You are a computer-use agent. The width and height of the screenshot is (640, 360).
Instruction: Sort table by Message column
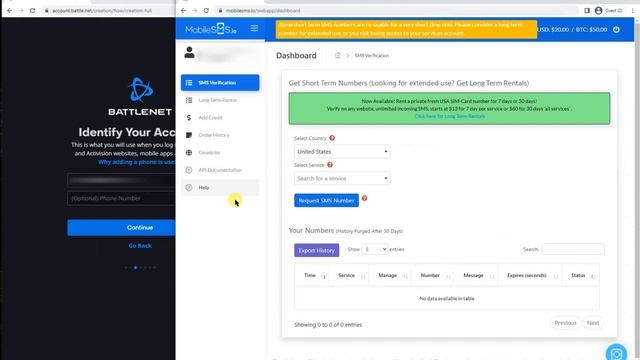point(476,276)
